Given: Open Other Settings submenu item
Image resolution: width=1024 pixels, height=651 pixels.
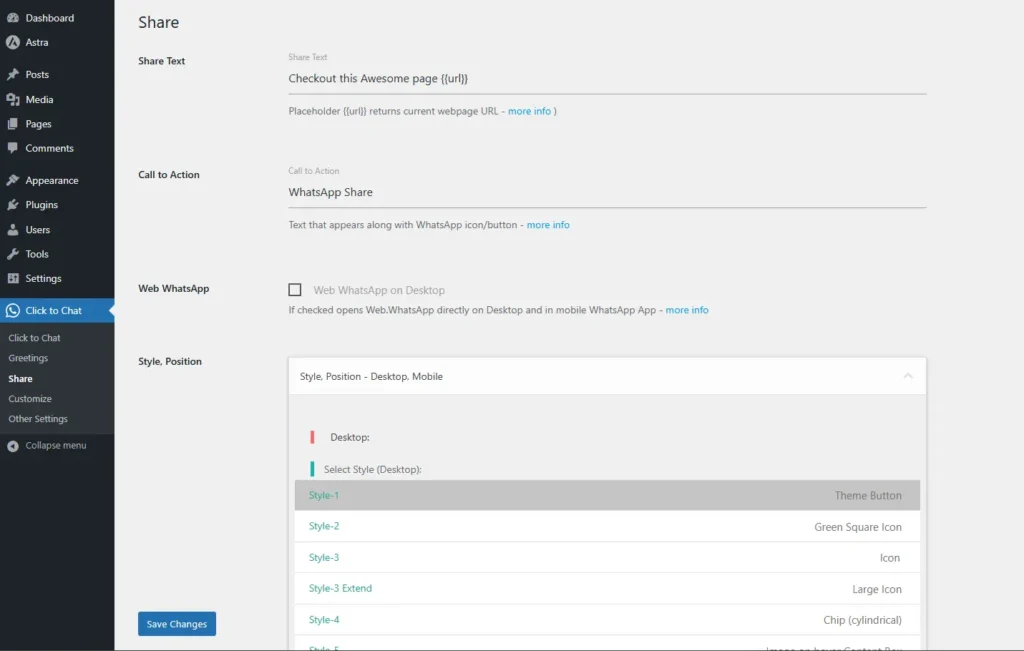Looking at the screenshot, I should click(x=38, y=419).
